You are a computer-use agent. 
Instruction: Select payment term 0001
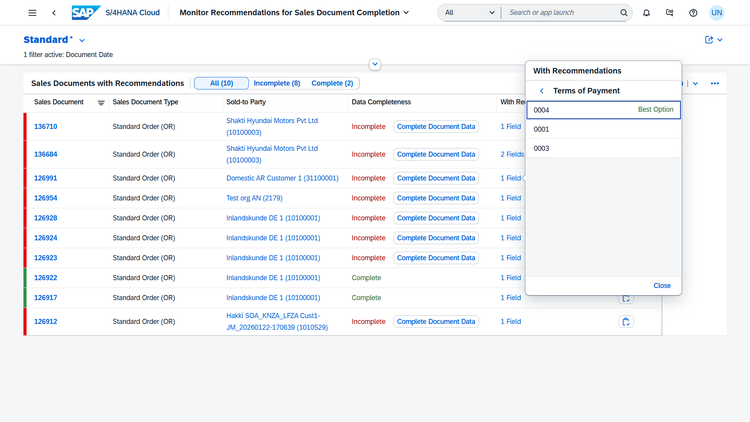tap(603, 129)
